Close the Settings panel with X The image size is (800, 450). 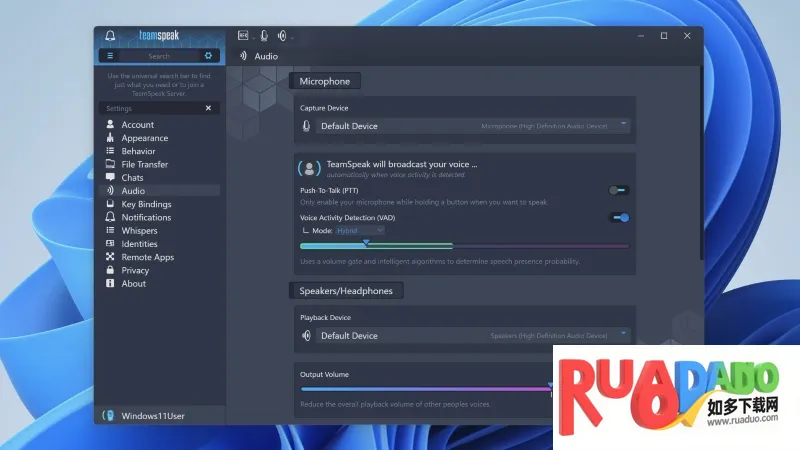click(208, 108)
